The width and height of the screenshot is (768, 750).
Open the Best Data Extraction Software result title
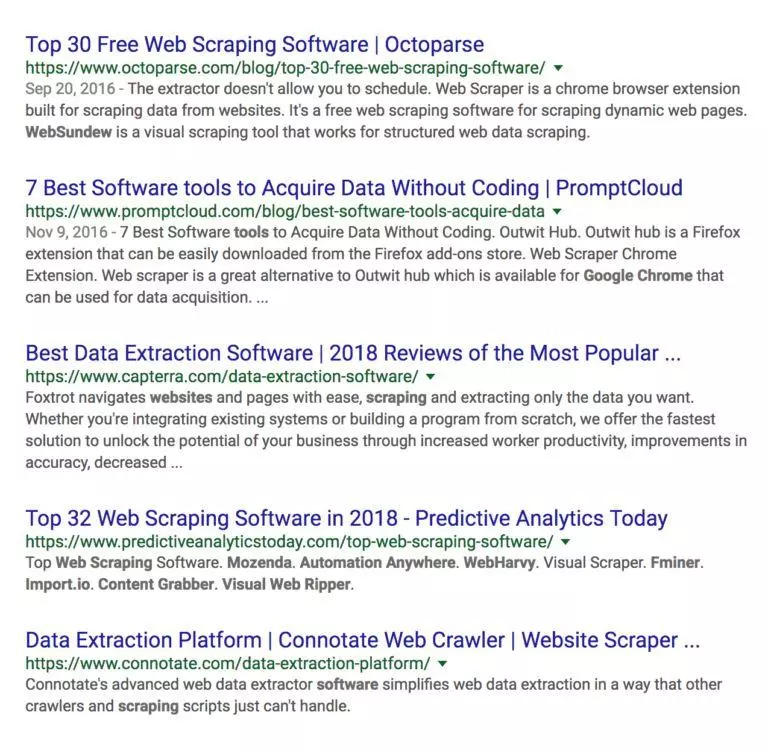353,353
